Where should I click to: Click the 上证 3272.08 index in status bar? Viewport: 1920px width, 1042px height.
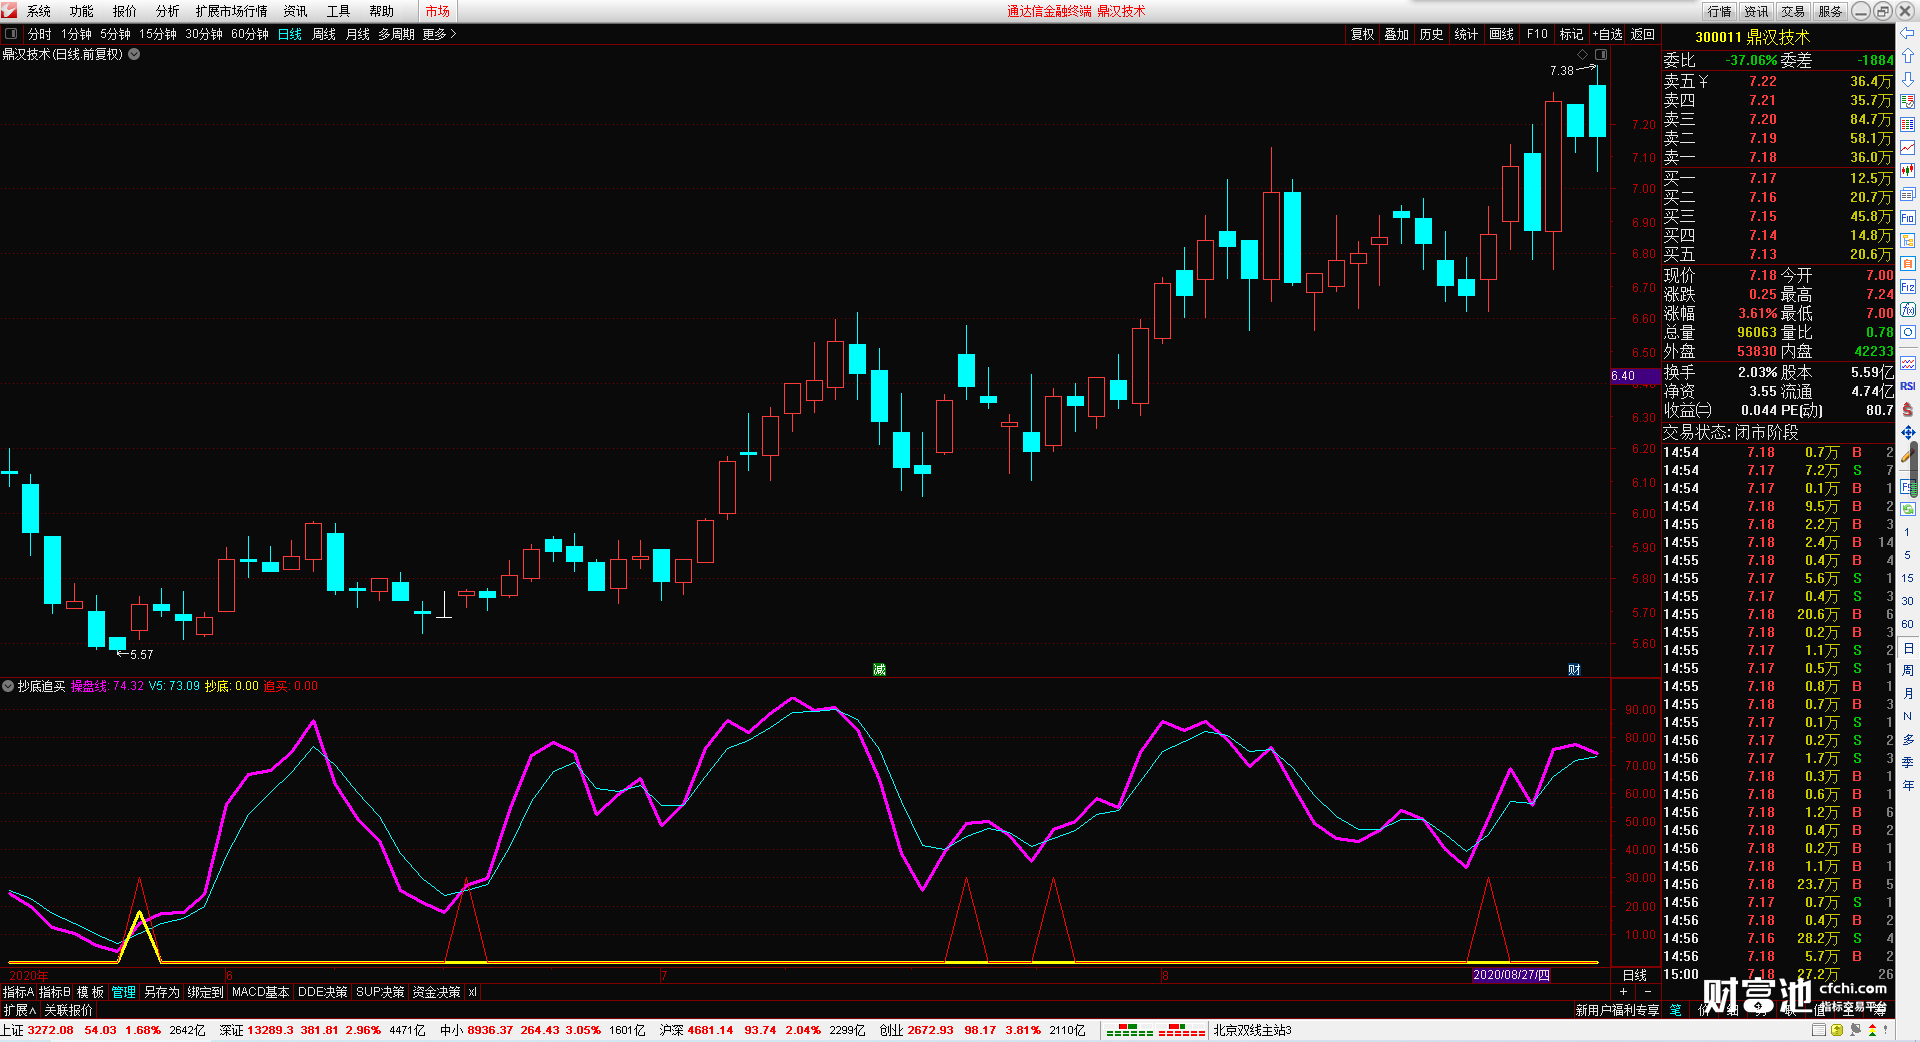pos(37,1029)
